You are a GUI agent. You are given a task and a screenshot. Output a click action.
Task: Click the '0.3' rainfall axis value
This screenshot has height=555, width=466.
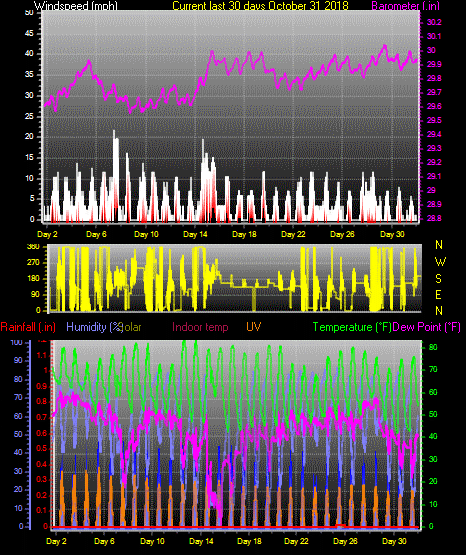(42, 480)
